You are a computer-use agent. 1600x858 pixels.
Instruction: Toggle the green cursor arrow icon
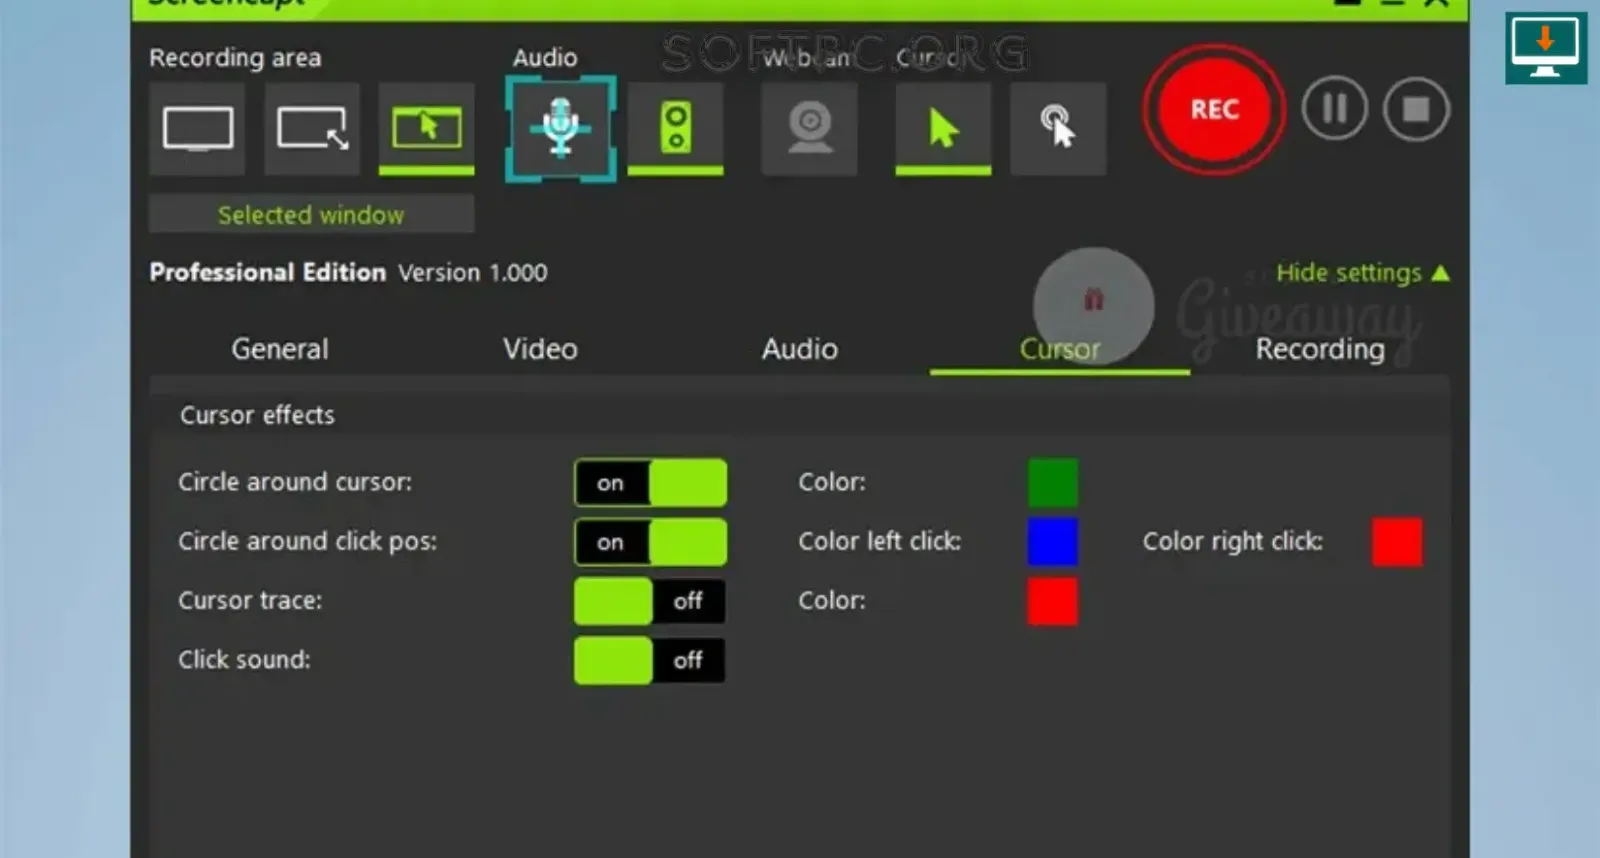point(943,129)
